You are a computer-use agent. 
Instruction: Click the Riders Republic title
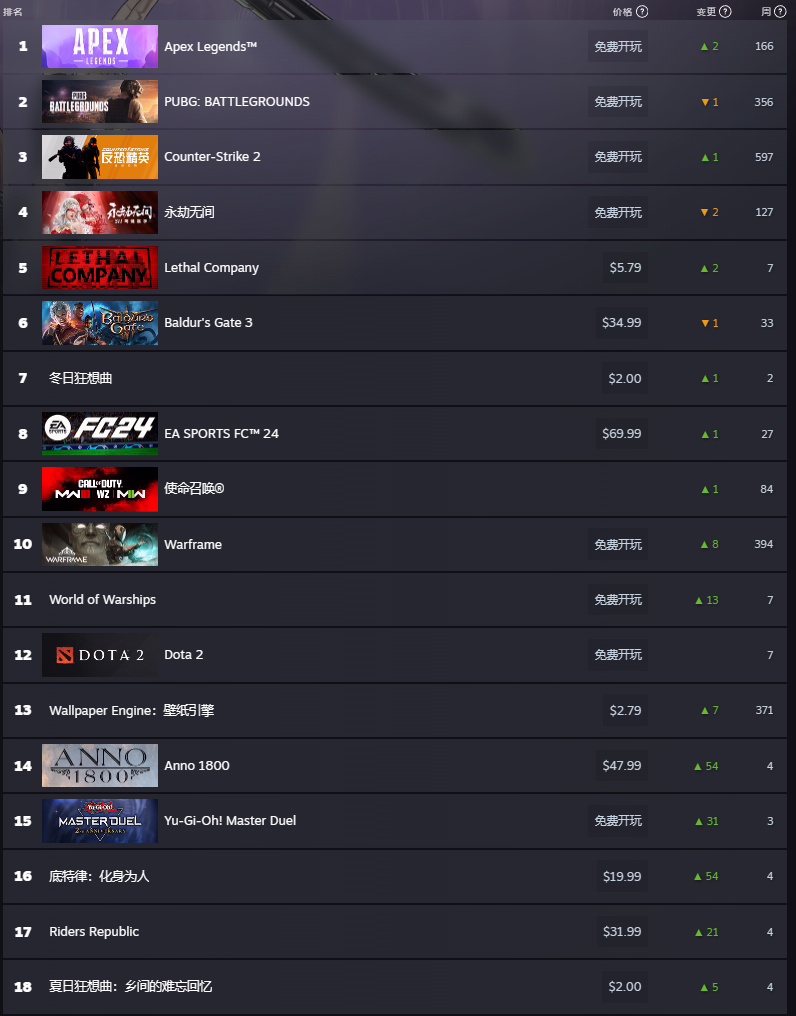click(x=94, y=931)
